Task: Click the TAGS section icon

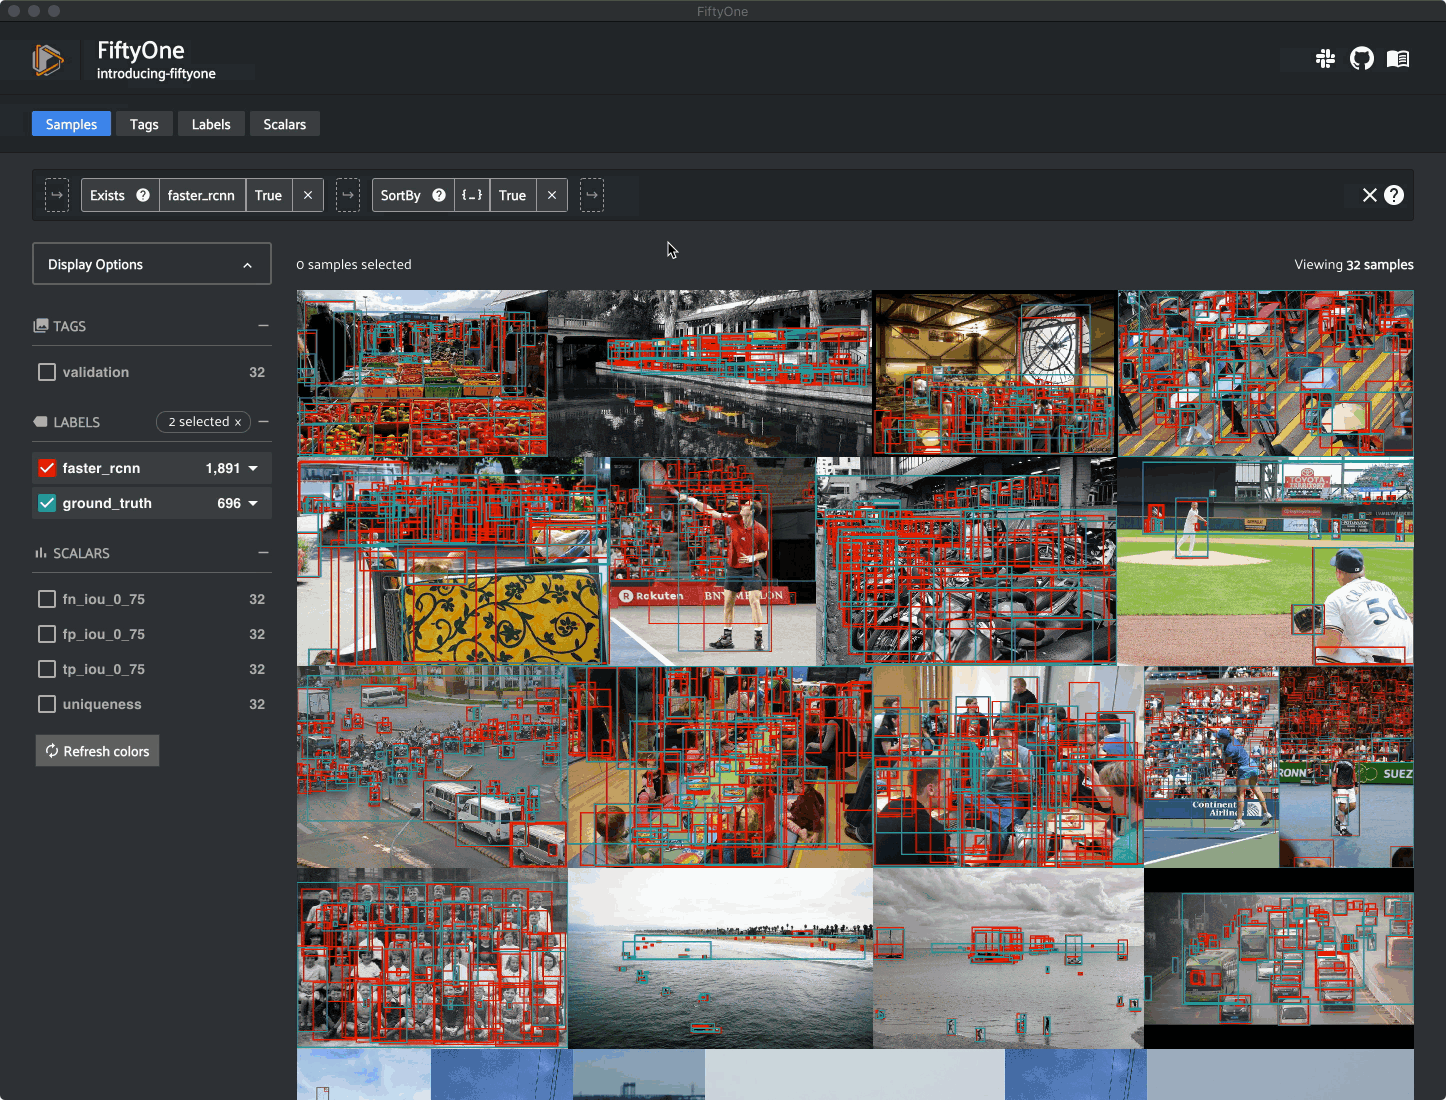Action: (41, 326)
